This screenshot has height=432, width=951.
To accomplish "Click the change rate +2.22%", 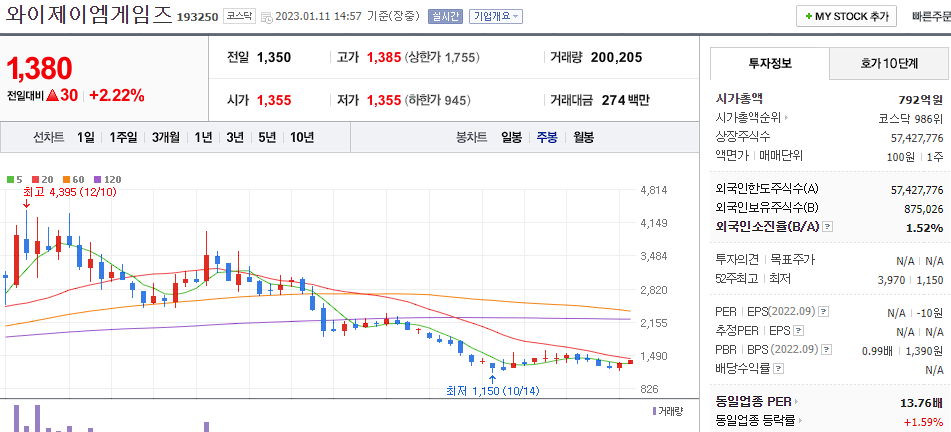I will point(117,95).
